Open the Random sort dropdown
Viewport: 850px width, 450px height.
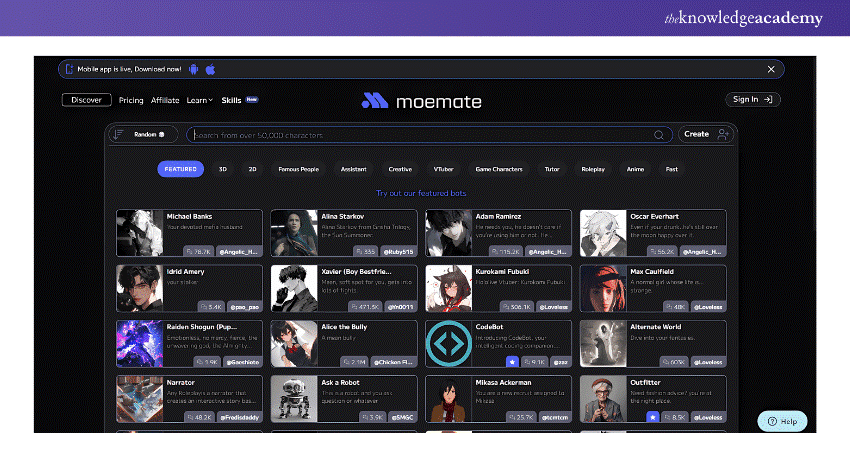pyautogui.click(x=143, y=134)
